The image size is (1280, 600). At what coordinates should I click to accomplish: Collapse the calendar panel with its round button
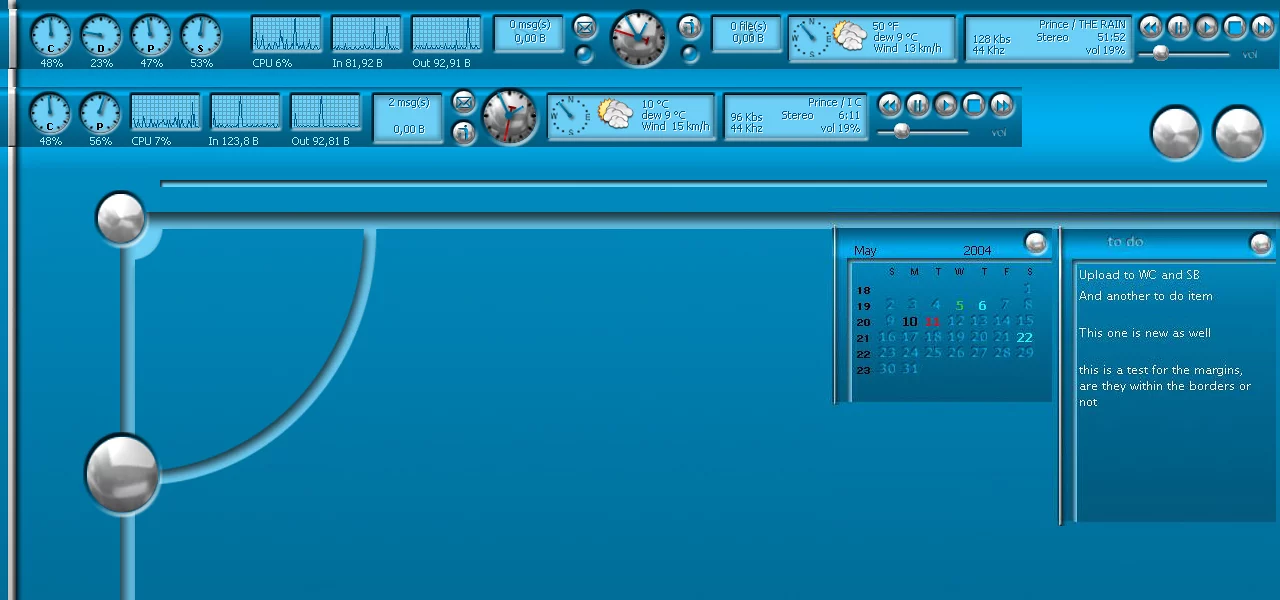coord(1036,242)
